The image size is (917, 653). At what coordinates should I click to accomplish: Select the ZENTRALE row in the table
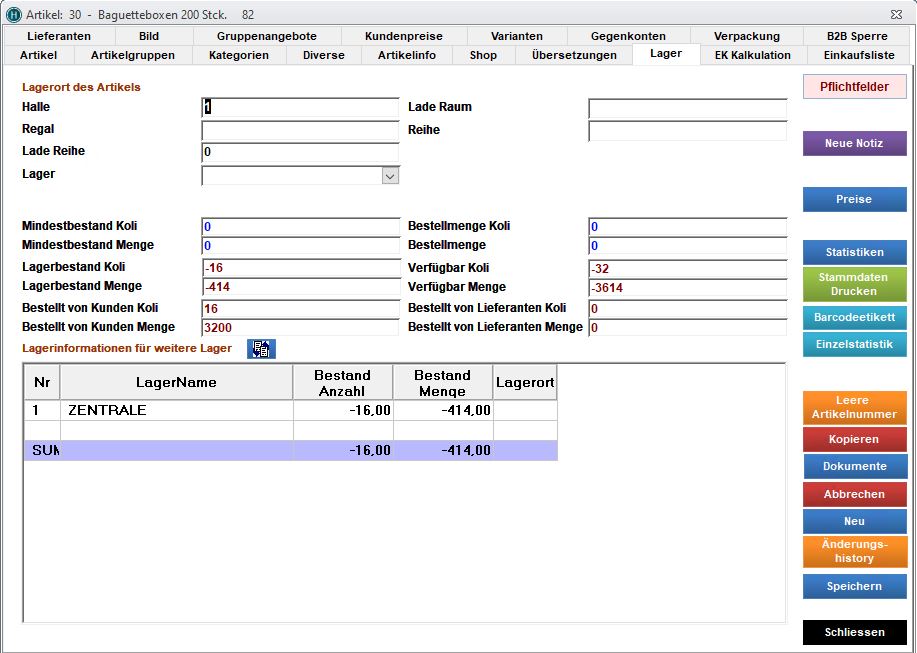point(175,410)
